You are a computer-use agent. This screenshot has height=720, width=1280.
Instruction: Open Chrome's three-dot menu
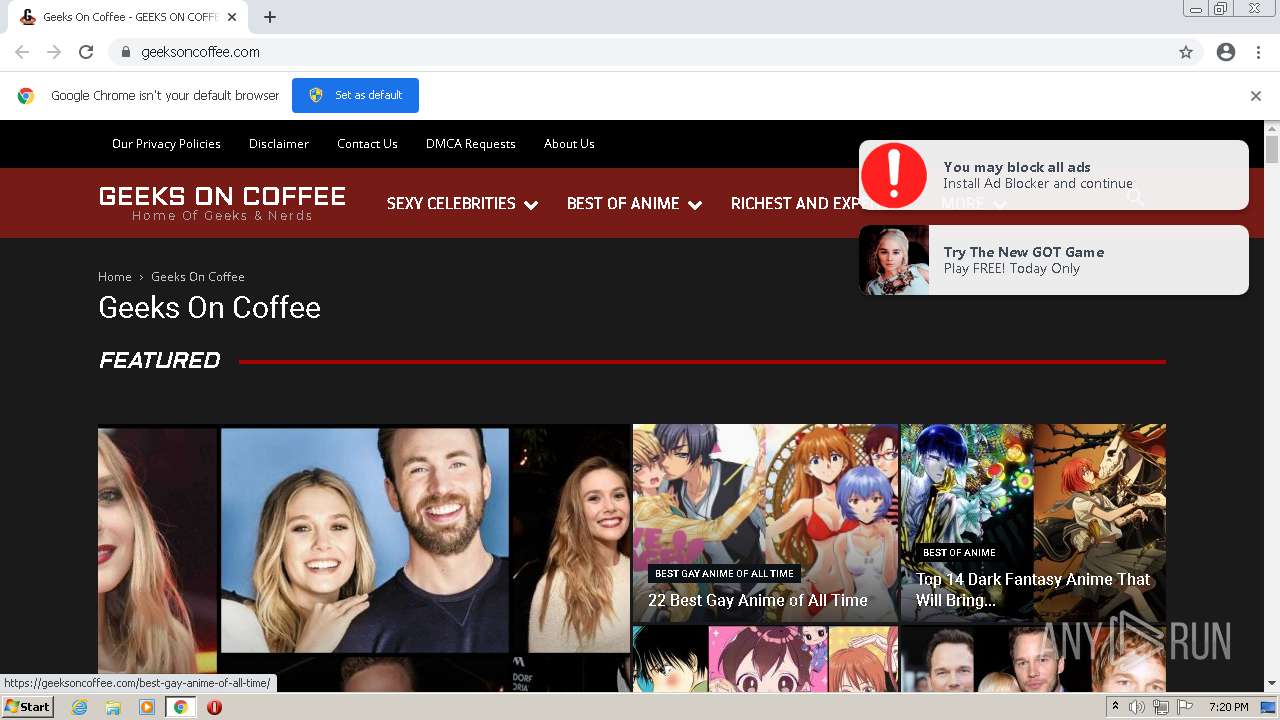click(x=1258, y=52)
